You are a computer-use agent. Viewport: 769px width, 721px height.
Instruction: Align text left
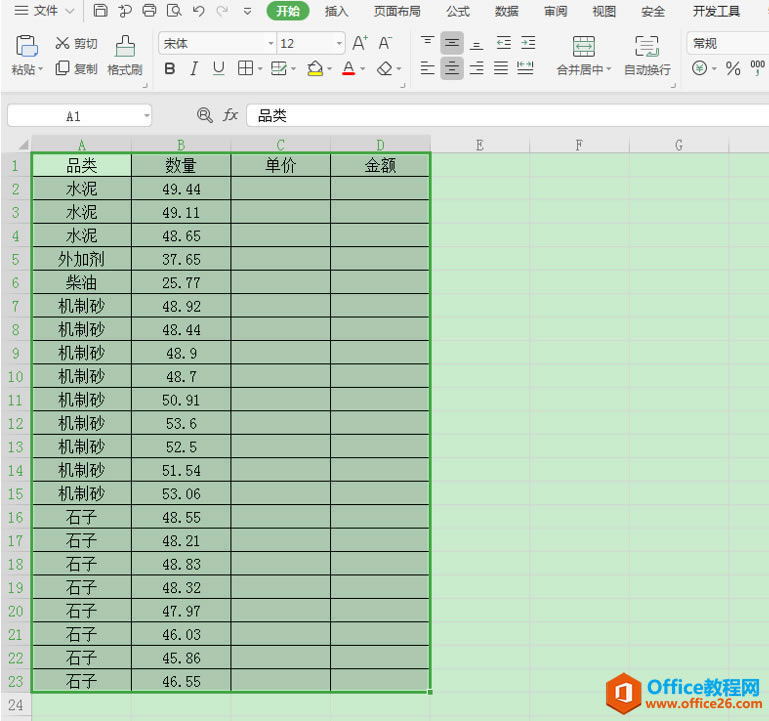coord(427,68)
